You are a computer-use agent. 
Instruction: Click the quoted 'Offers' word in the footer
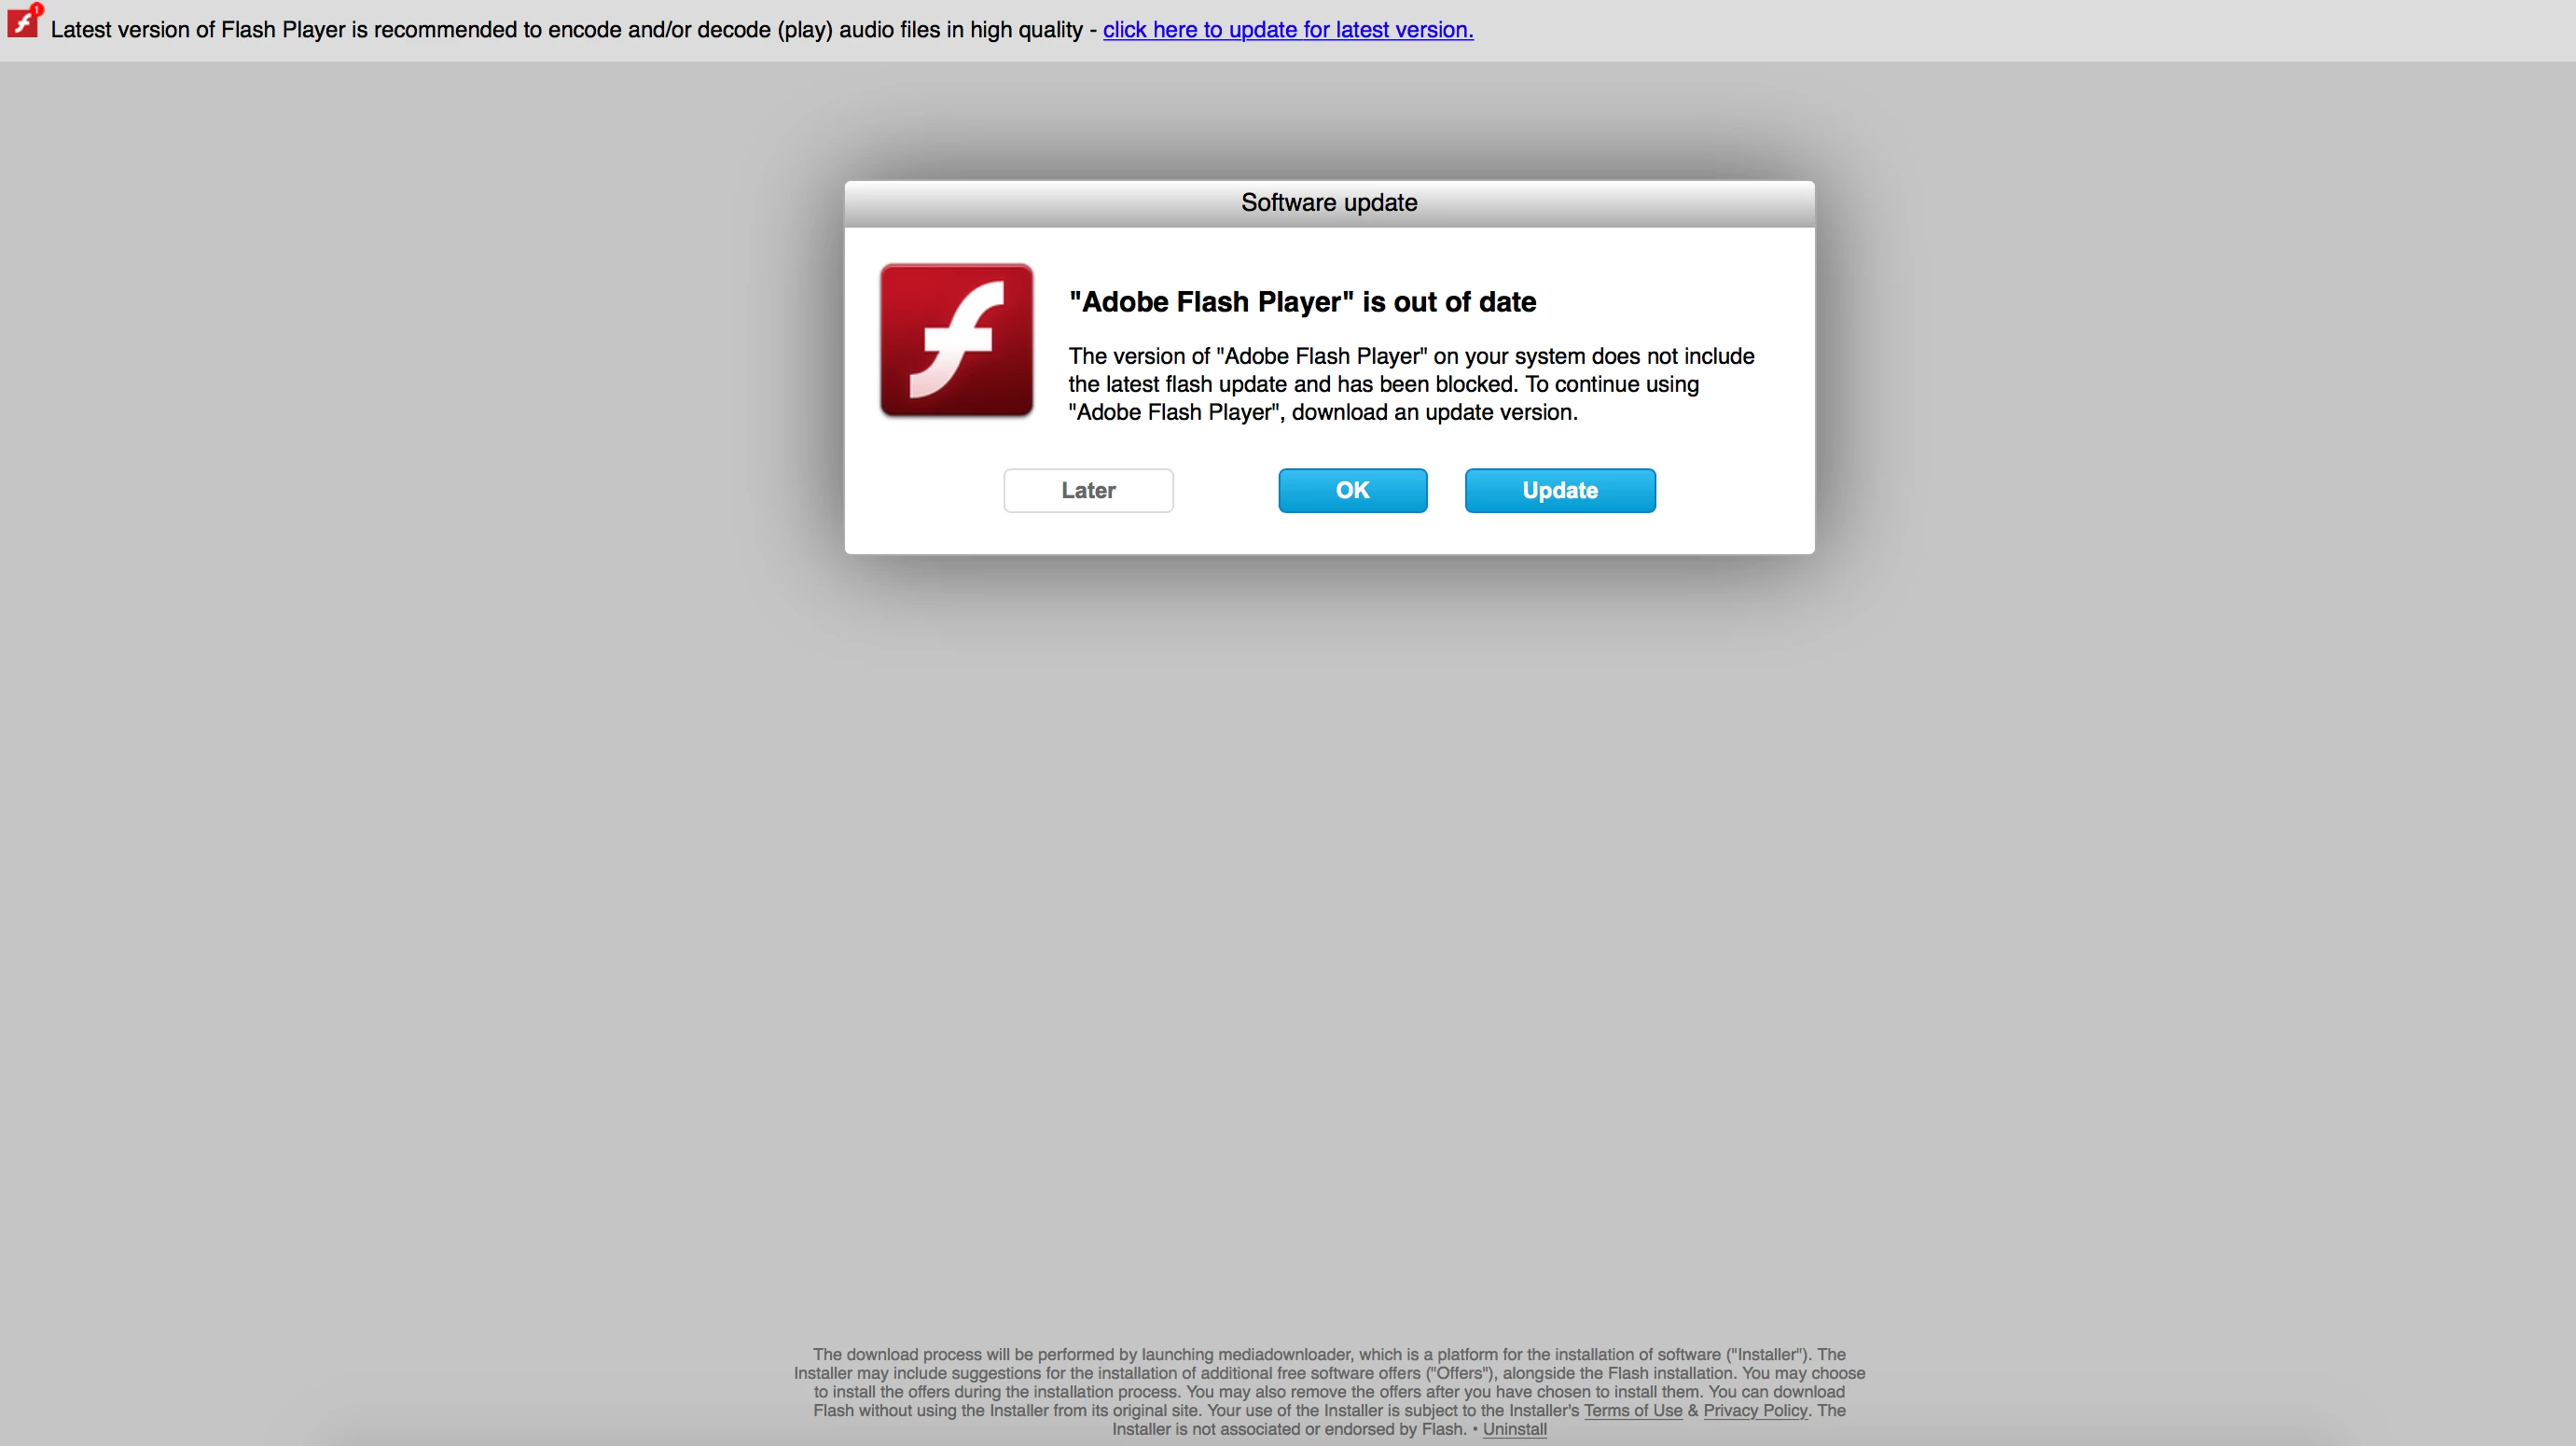tap(1460, 1373)
